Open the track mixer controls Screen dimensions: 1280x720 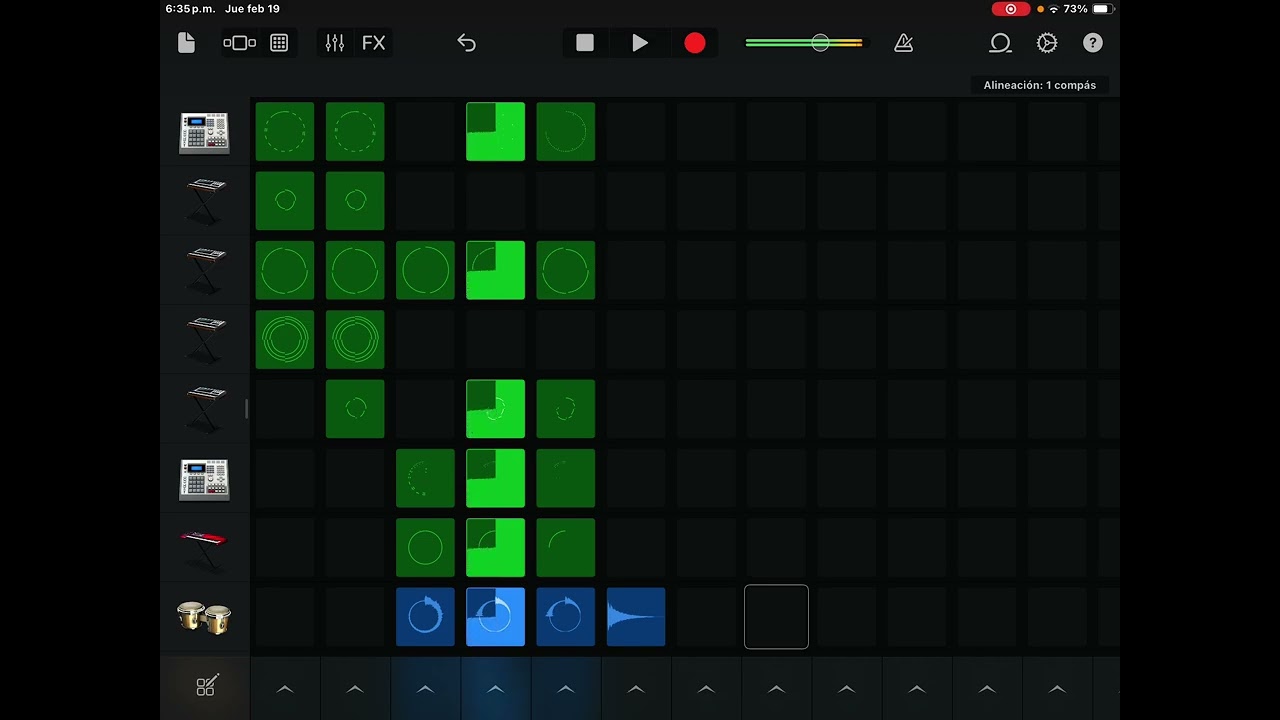pos(335,43)
